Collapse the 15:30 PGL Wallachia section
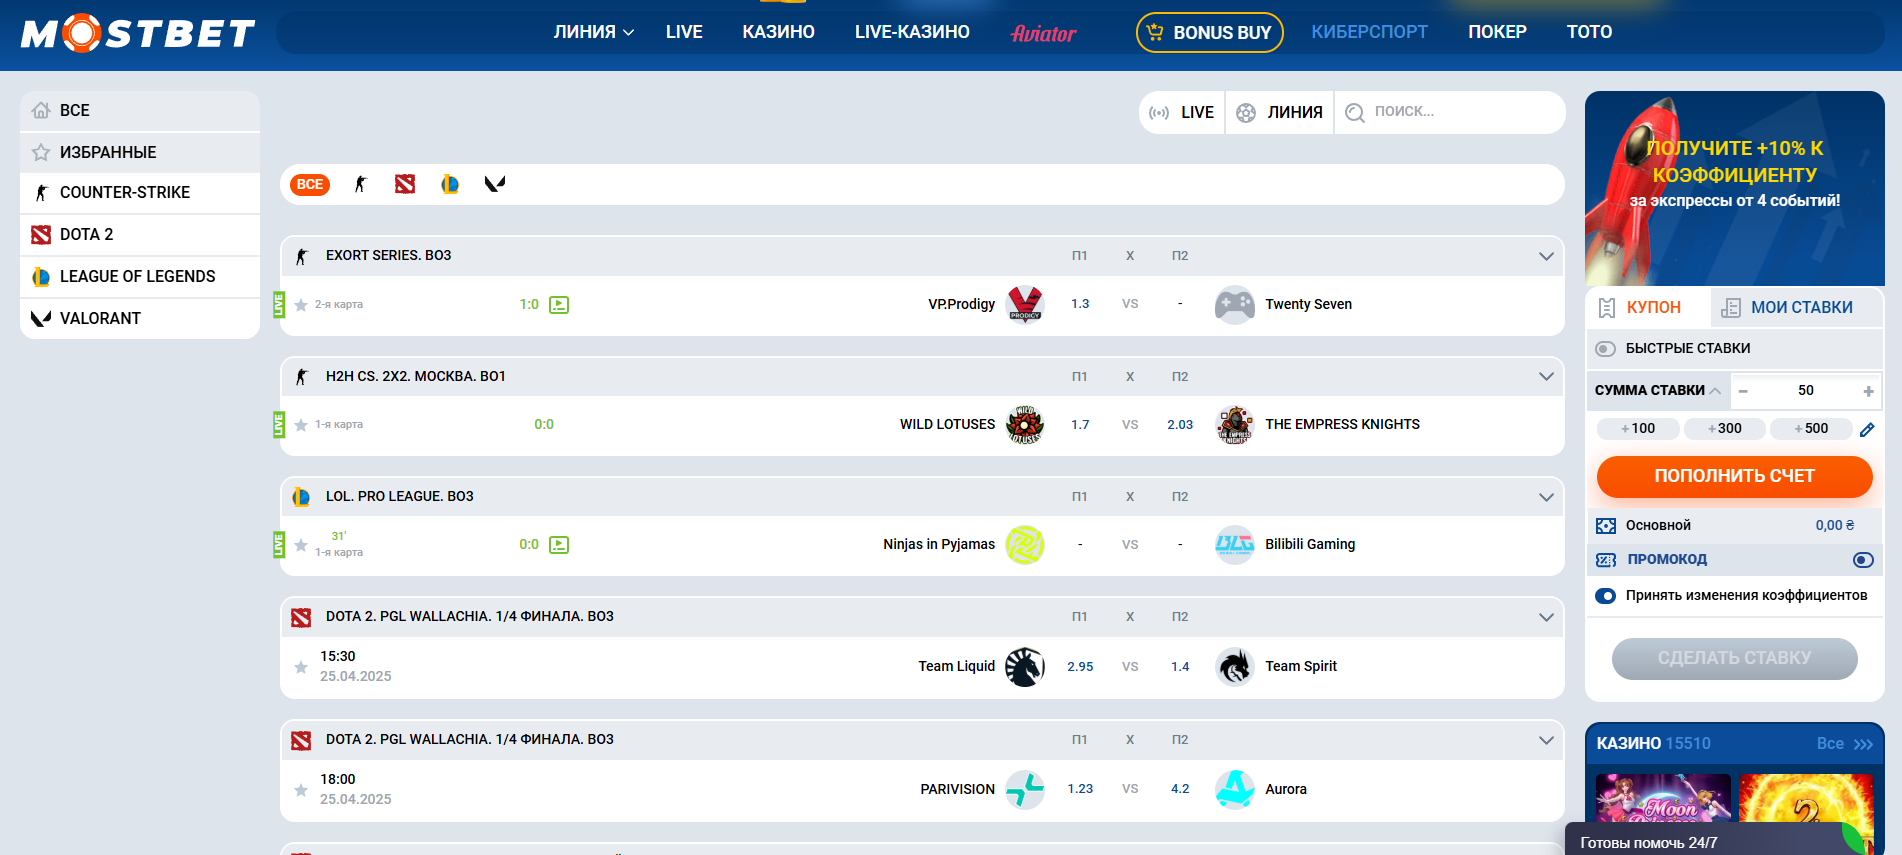This screenshot has width=1902, height=855. (x=1546, y=617)
